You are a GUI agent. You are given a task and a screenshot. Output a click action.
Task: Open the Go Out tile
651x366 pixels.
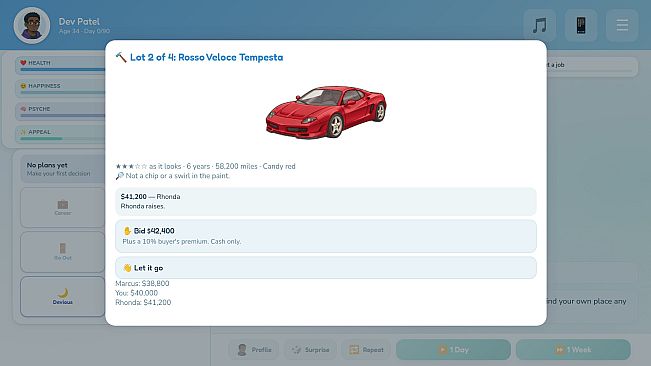point(63,252)
